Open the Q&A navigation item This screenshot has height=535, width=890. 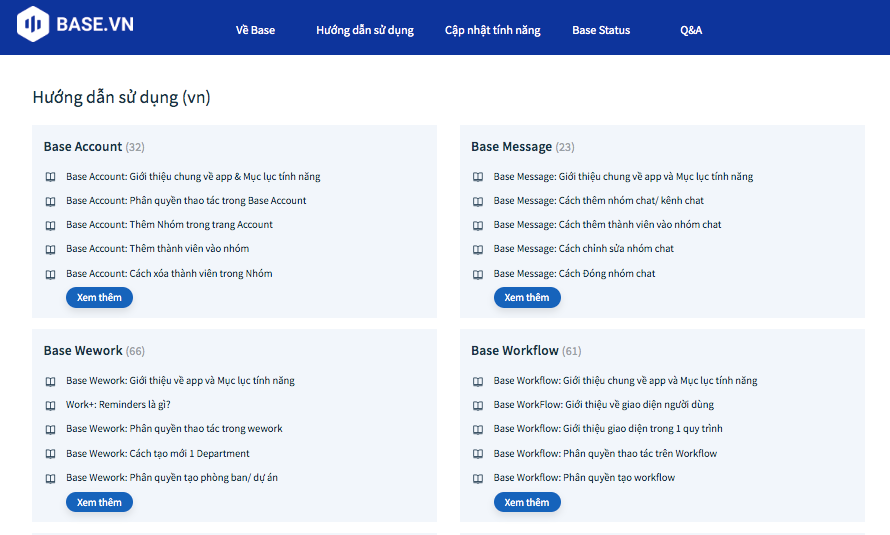tap(691, 30)
